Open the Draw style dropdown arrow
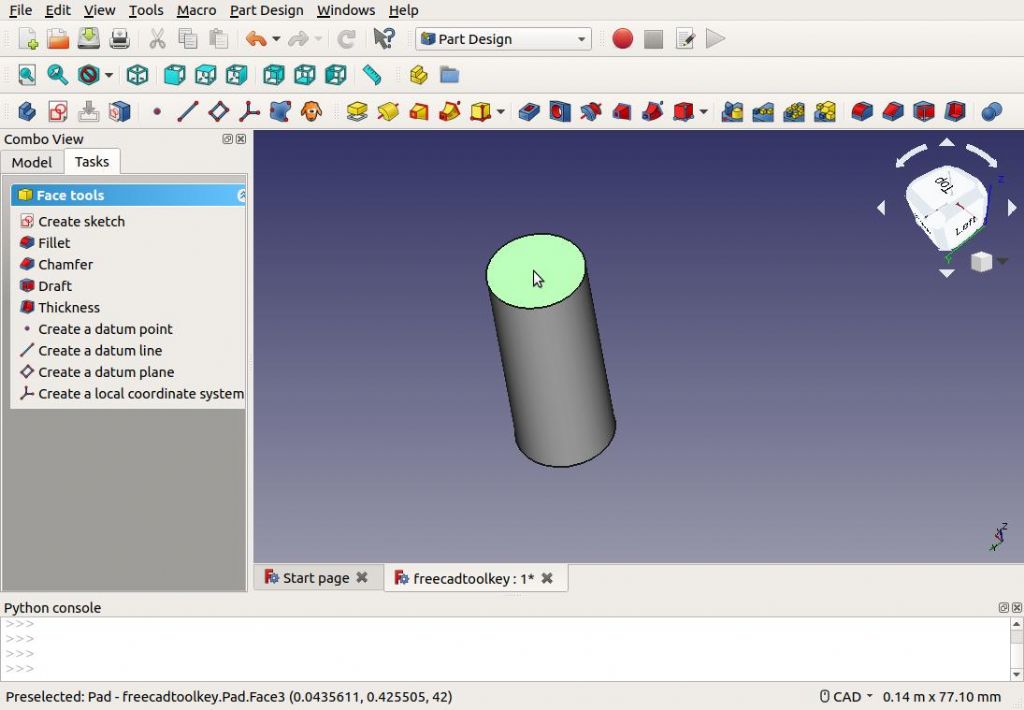Screen dimensions: 1024x710 (x=109, y=75)
